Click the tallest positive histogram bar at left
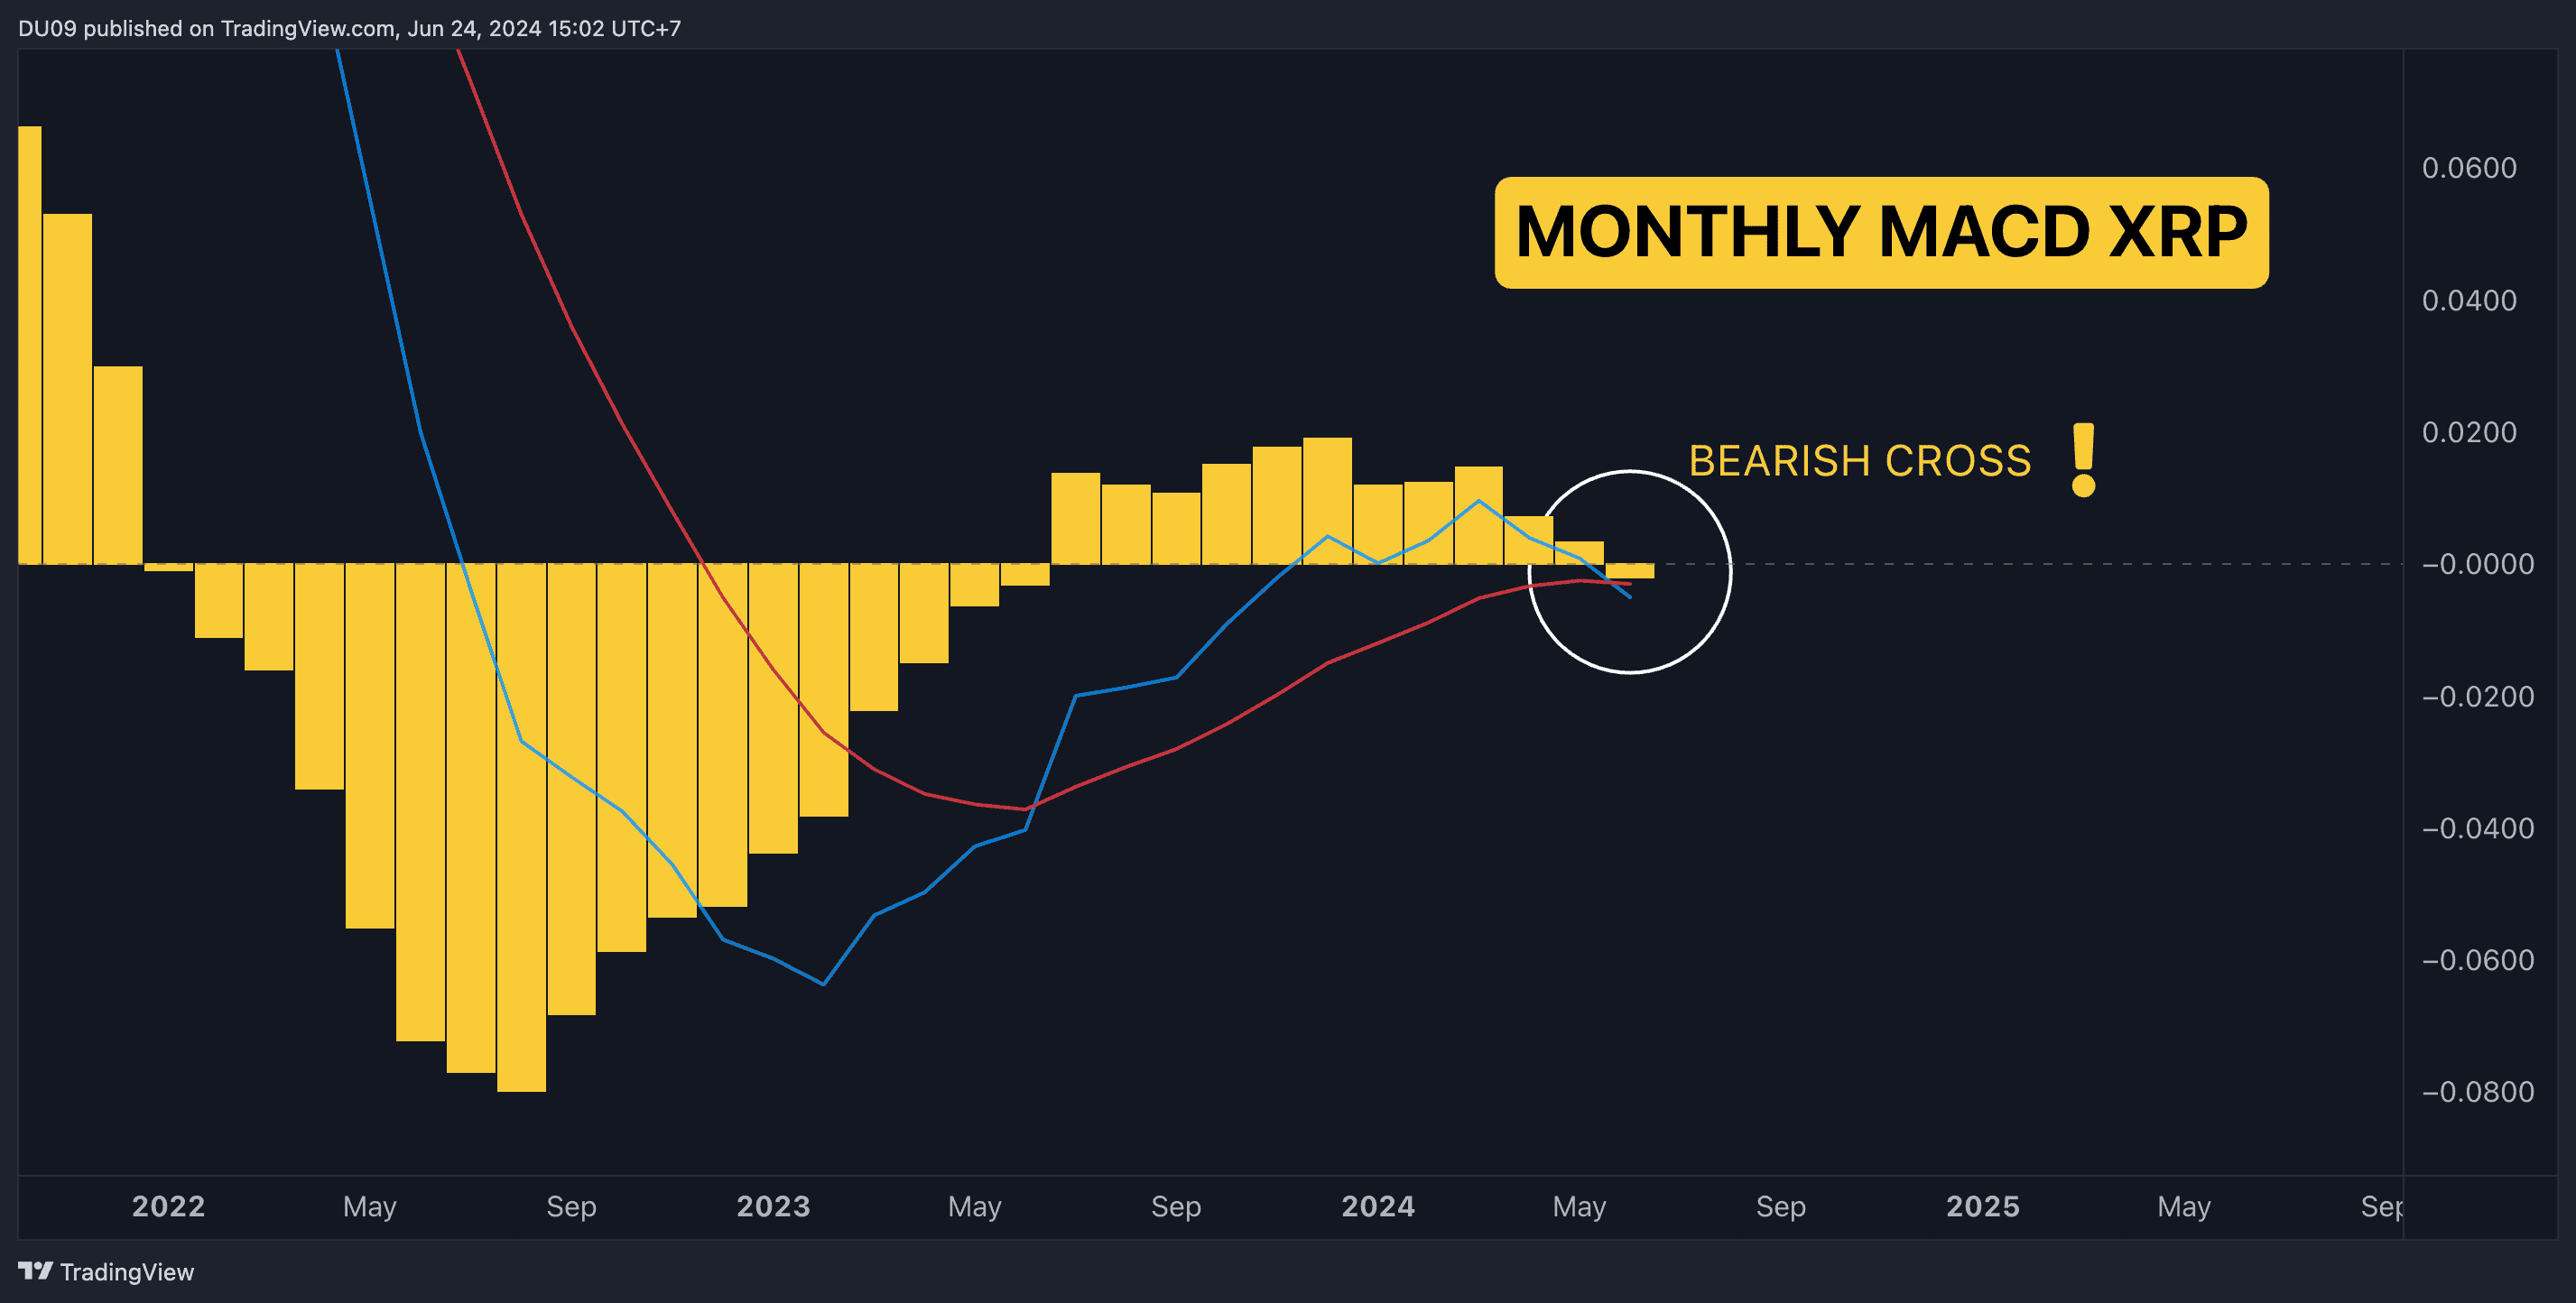2576x1303 pixels. (x=30, y=345)
